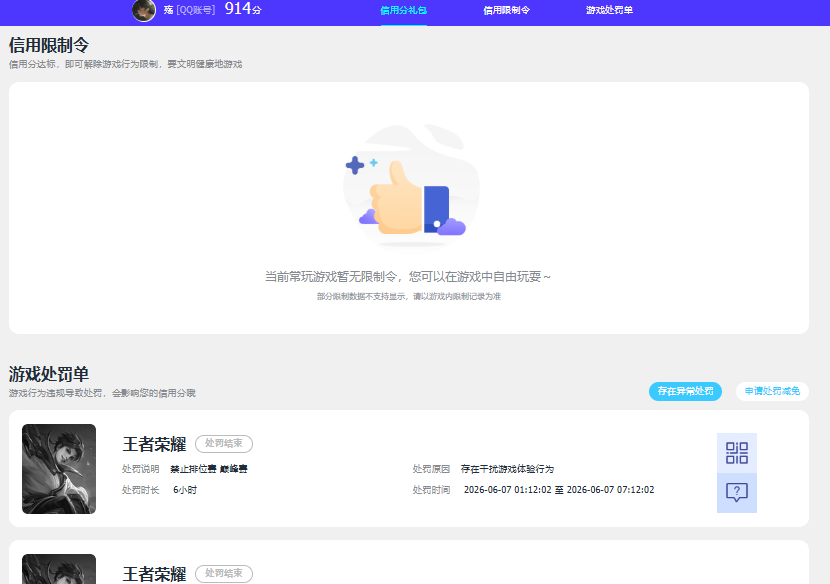Open the hero thumbnail on first penalty card
The image size is (830, 584).
59,469
